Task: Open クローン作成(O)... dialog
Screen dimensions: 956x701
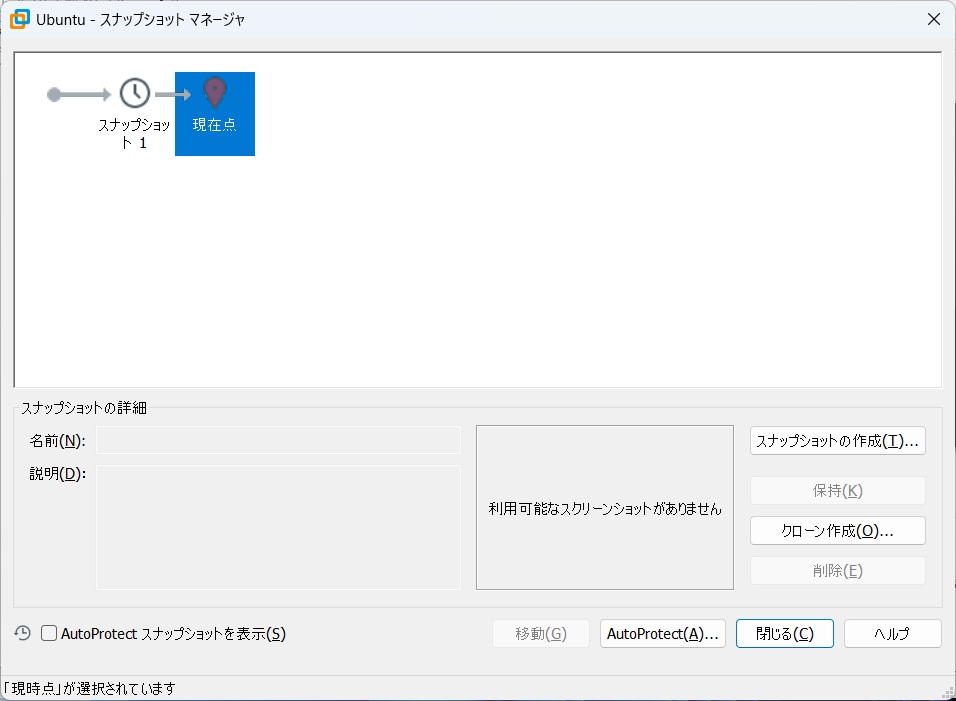Action: [x=838, y=531]
